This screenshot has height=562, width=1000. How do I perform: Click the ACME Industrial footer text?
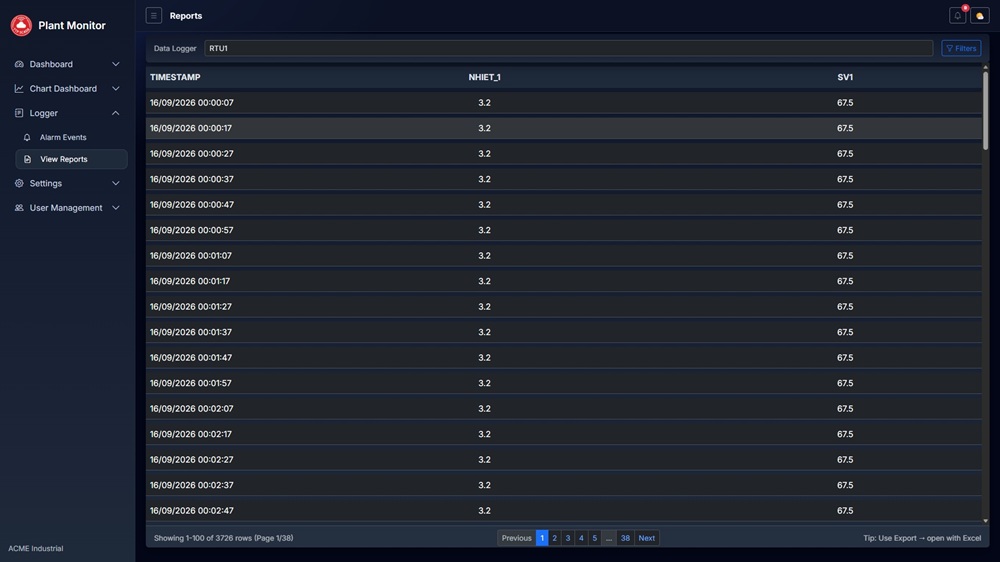click(x=36, y=549)
